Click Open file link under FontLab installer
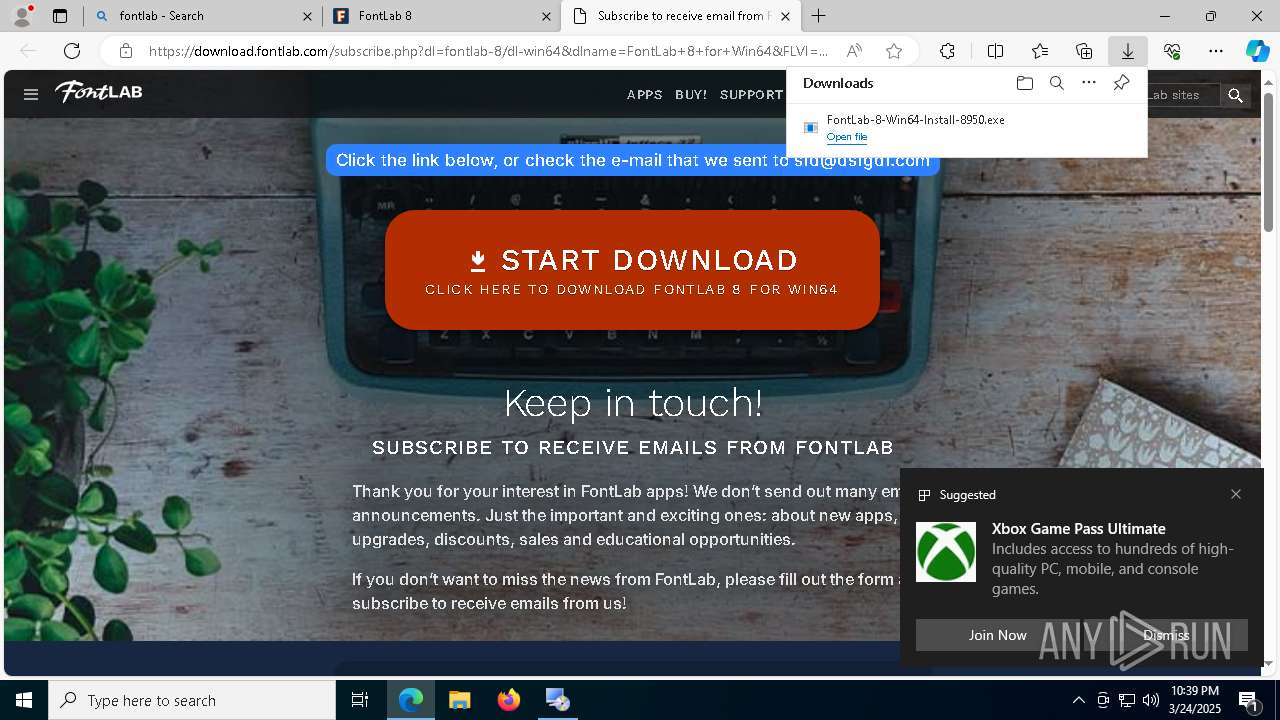1280x720 pixels. tap(847, 137)
